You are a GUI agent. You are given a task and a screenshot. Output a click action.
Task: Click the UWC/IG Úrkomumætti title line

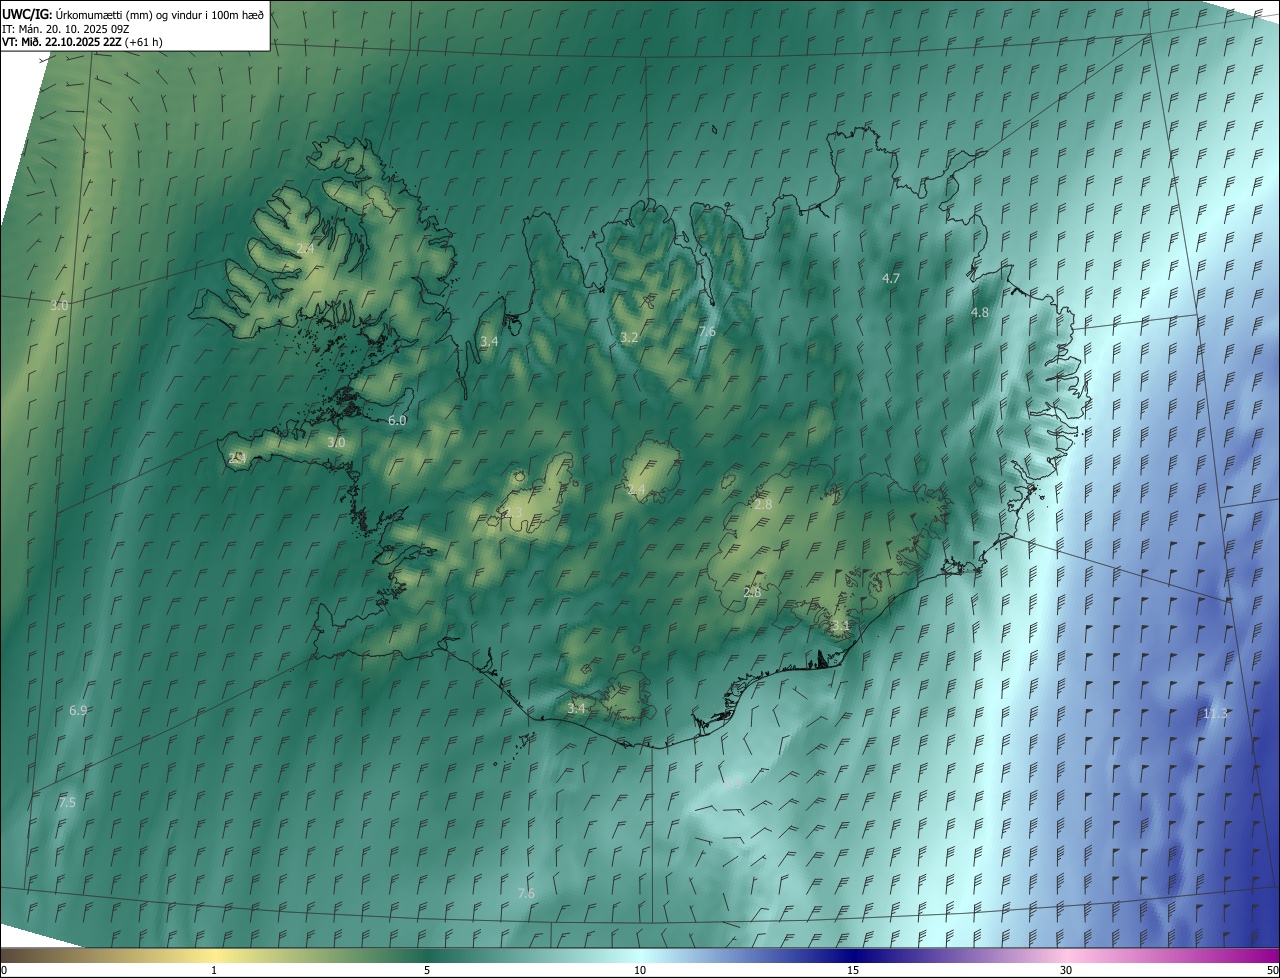point(133,14)
